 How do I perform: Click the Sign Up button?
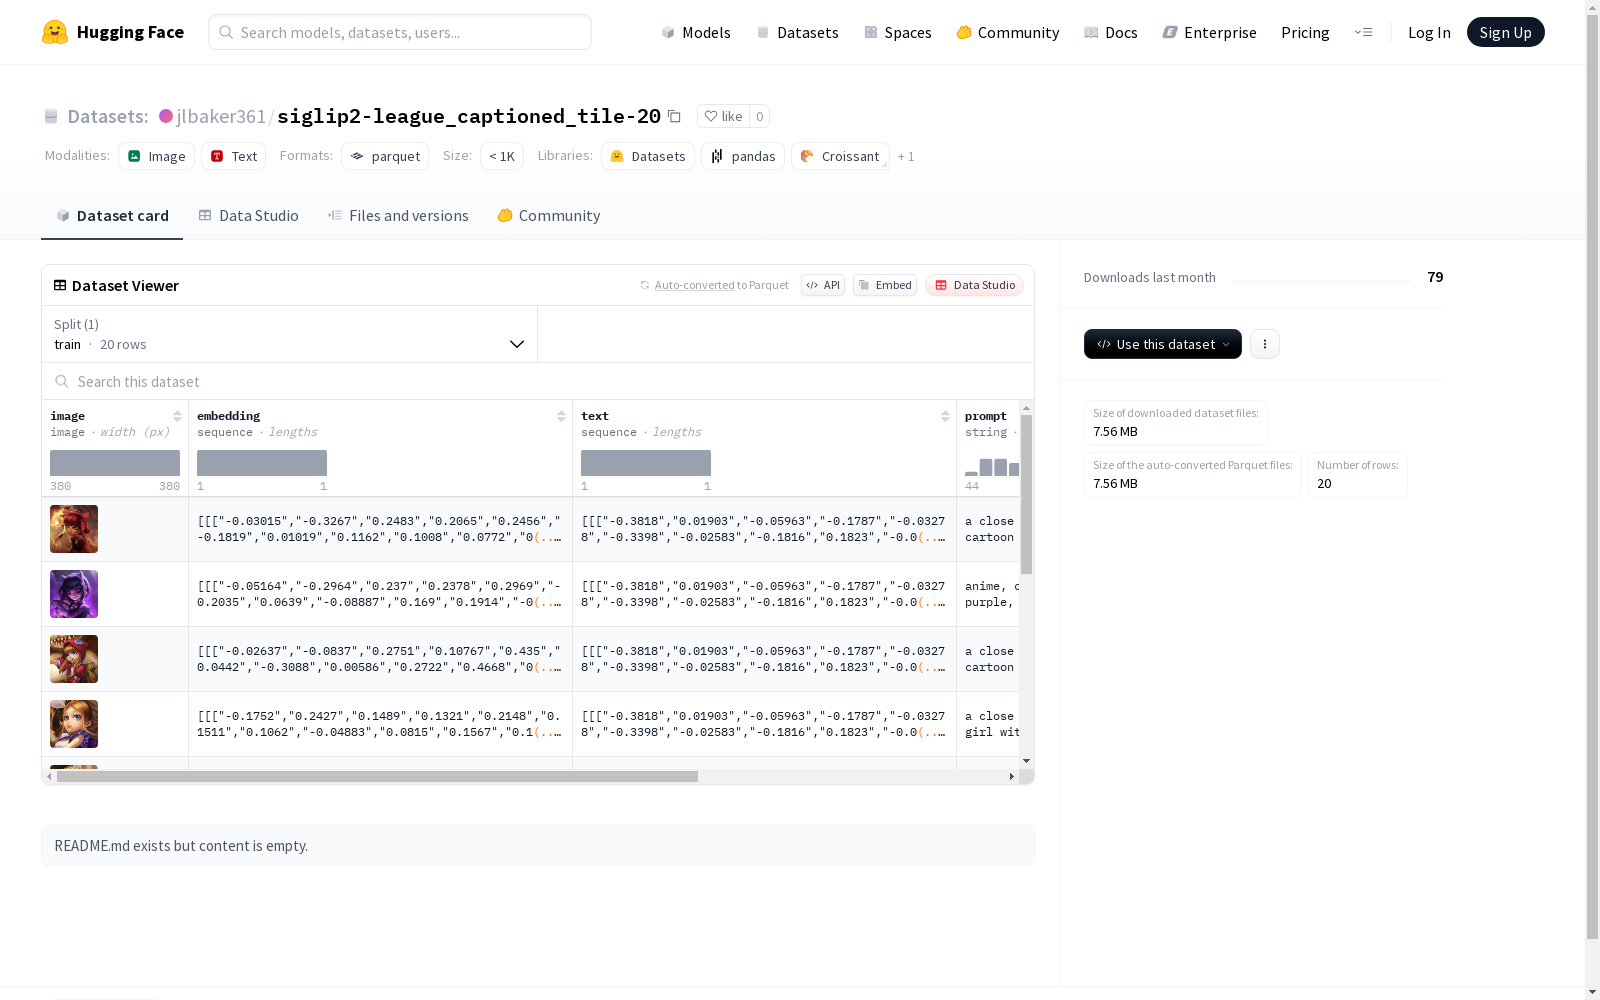(1506, 32)
